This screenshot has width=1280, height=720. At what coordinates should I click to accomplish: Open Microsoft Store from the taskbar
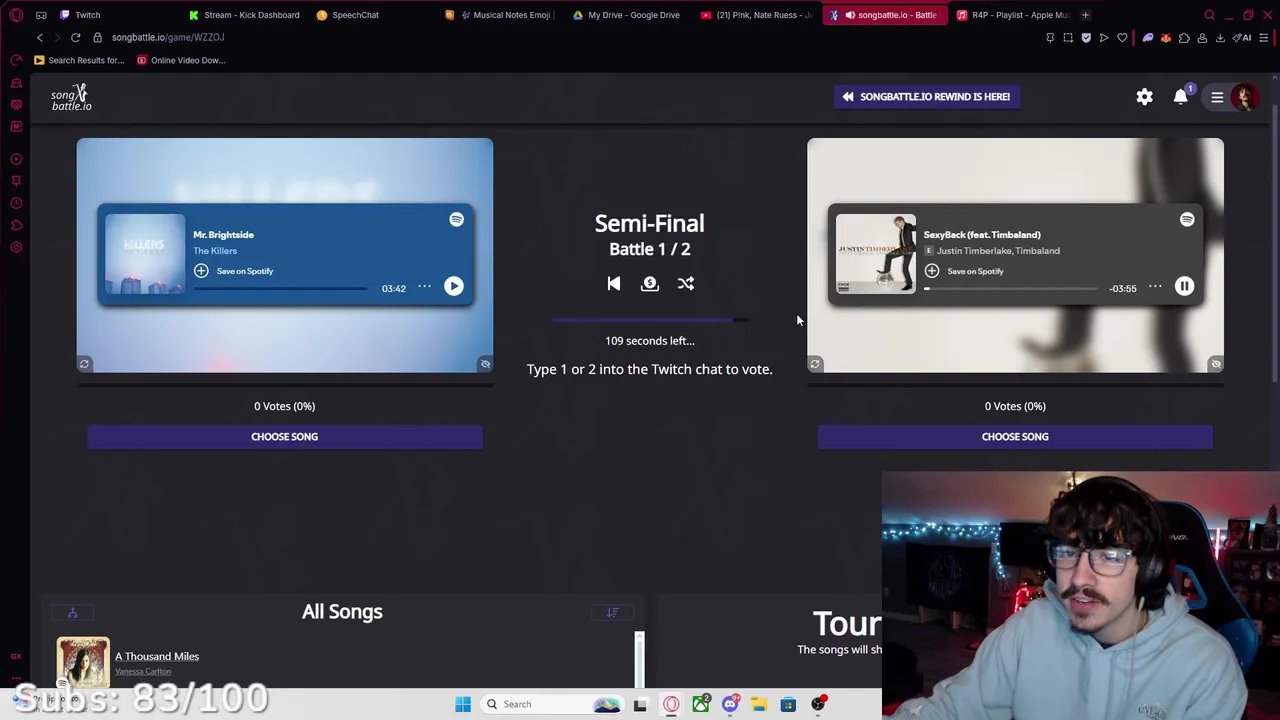coord(788,705)
